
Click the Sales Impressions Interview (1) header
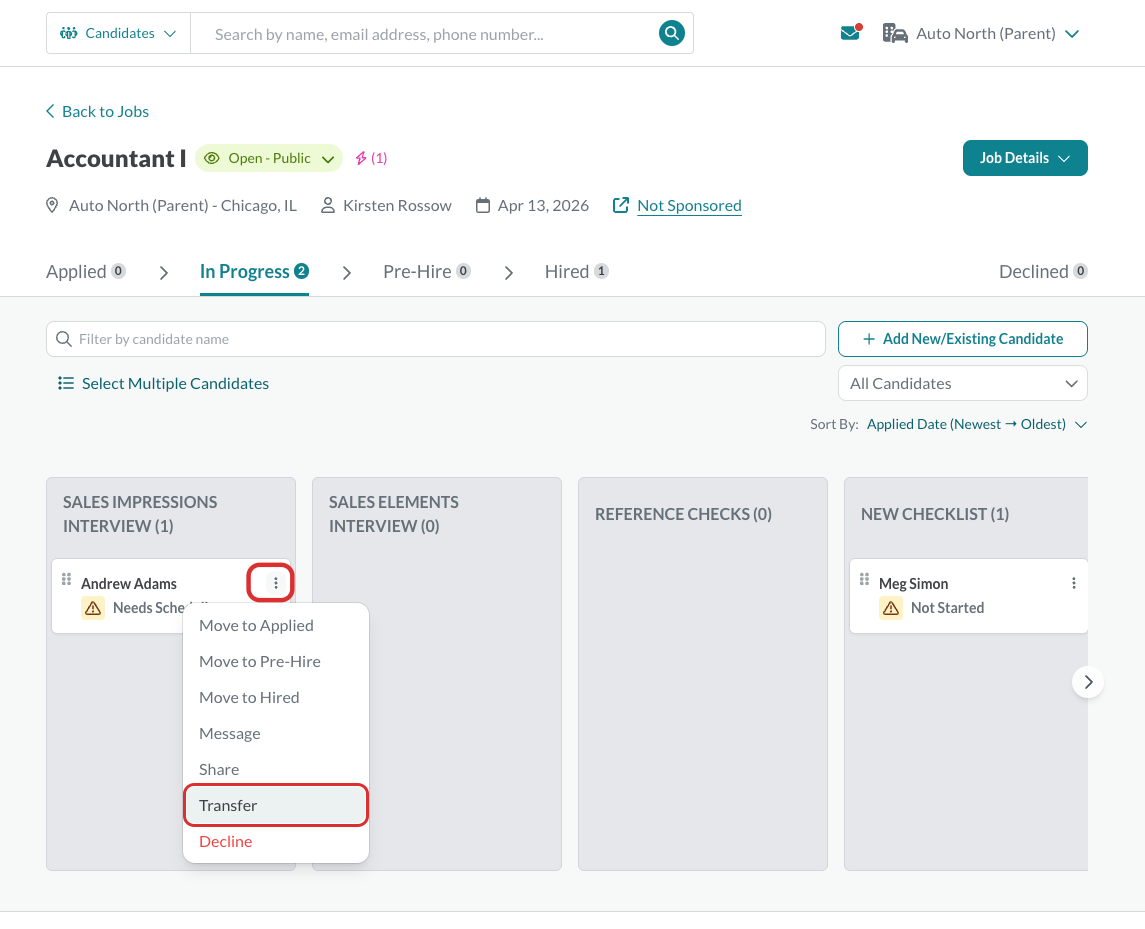[x=140, y=514]
